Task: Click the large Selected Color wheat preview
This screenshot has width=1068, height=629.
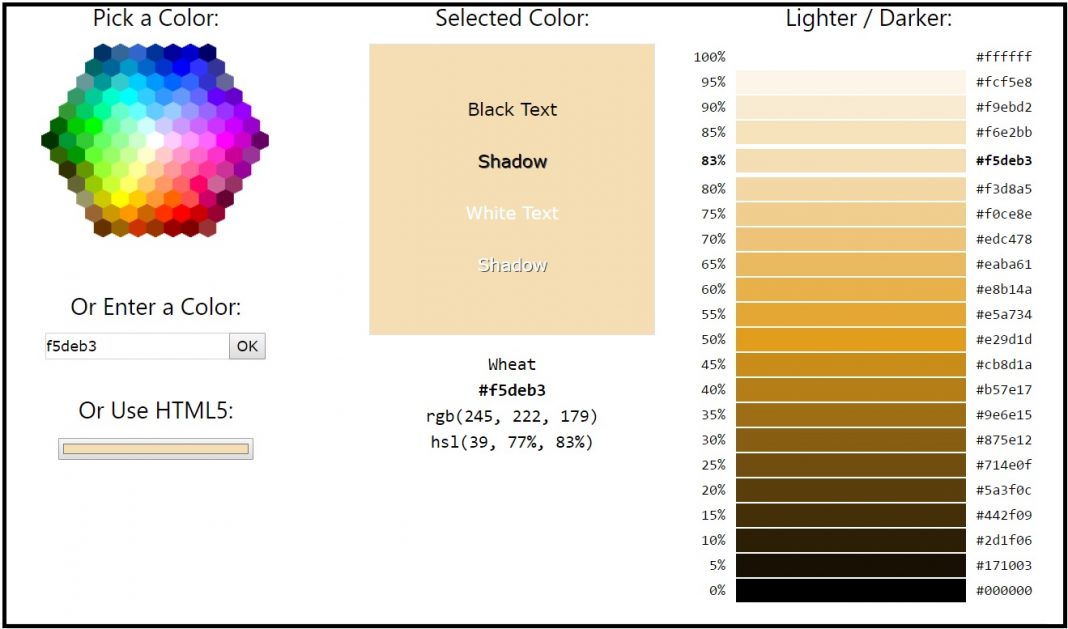Action: coord(511,189)
